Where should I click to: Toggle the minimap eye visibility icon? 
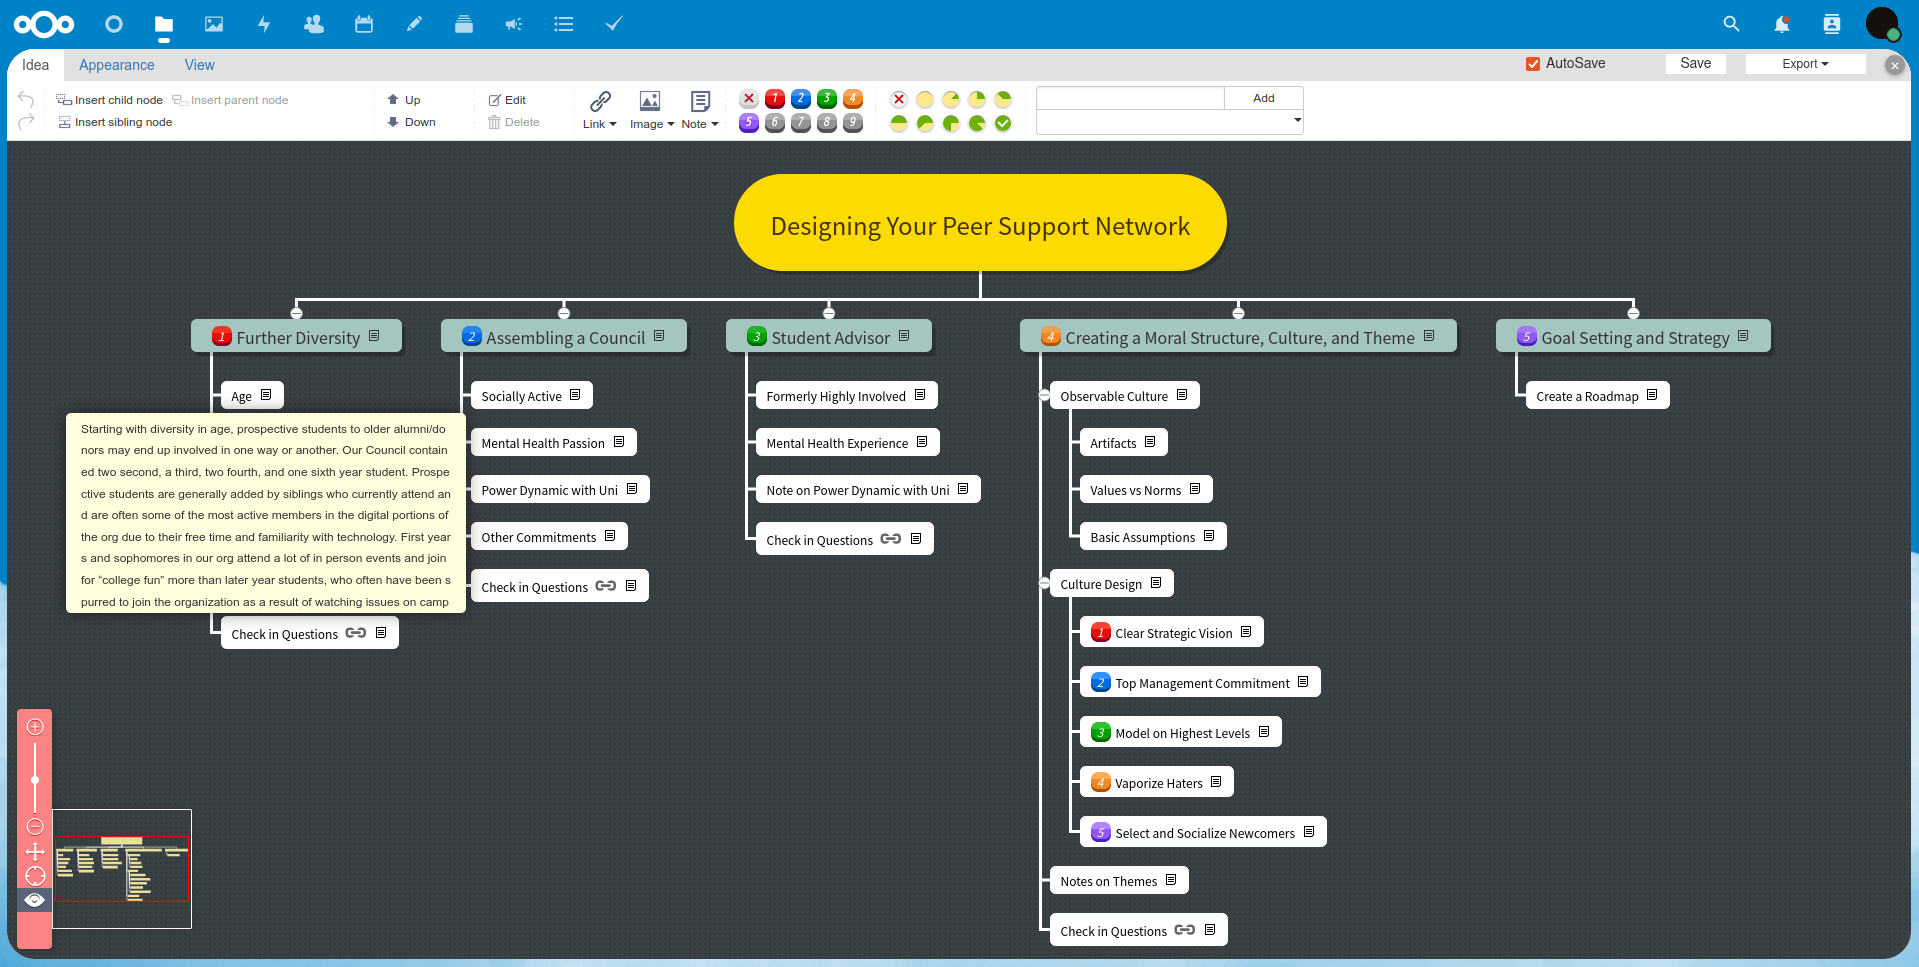click(35, 900)
